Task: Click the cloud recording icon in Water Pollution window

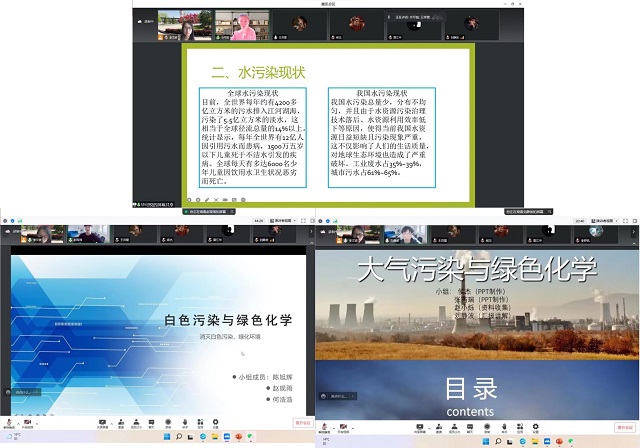Action: click(140, 21)
